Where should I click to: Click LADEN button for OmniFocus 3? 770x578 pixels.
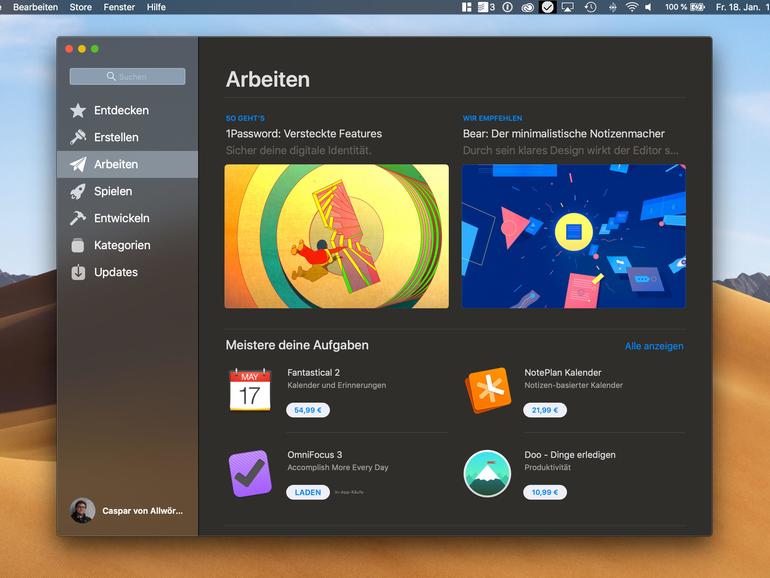tap(308, 492)
